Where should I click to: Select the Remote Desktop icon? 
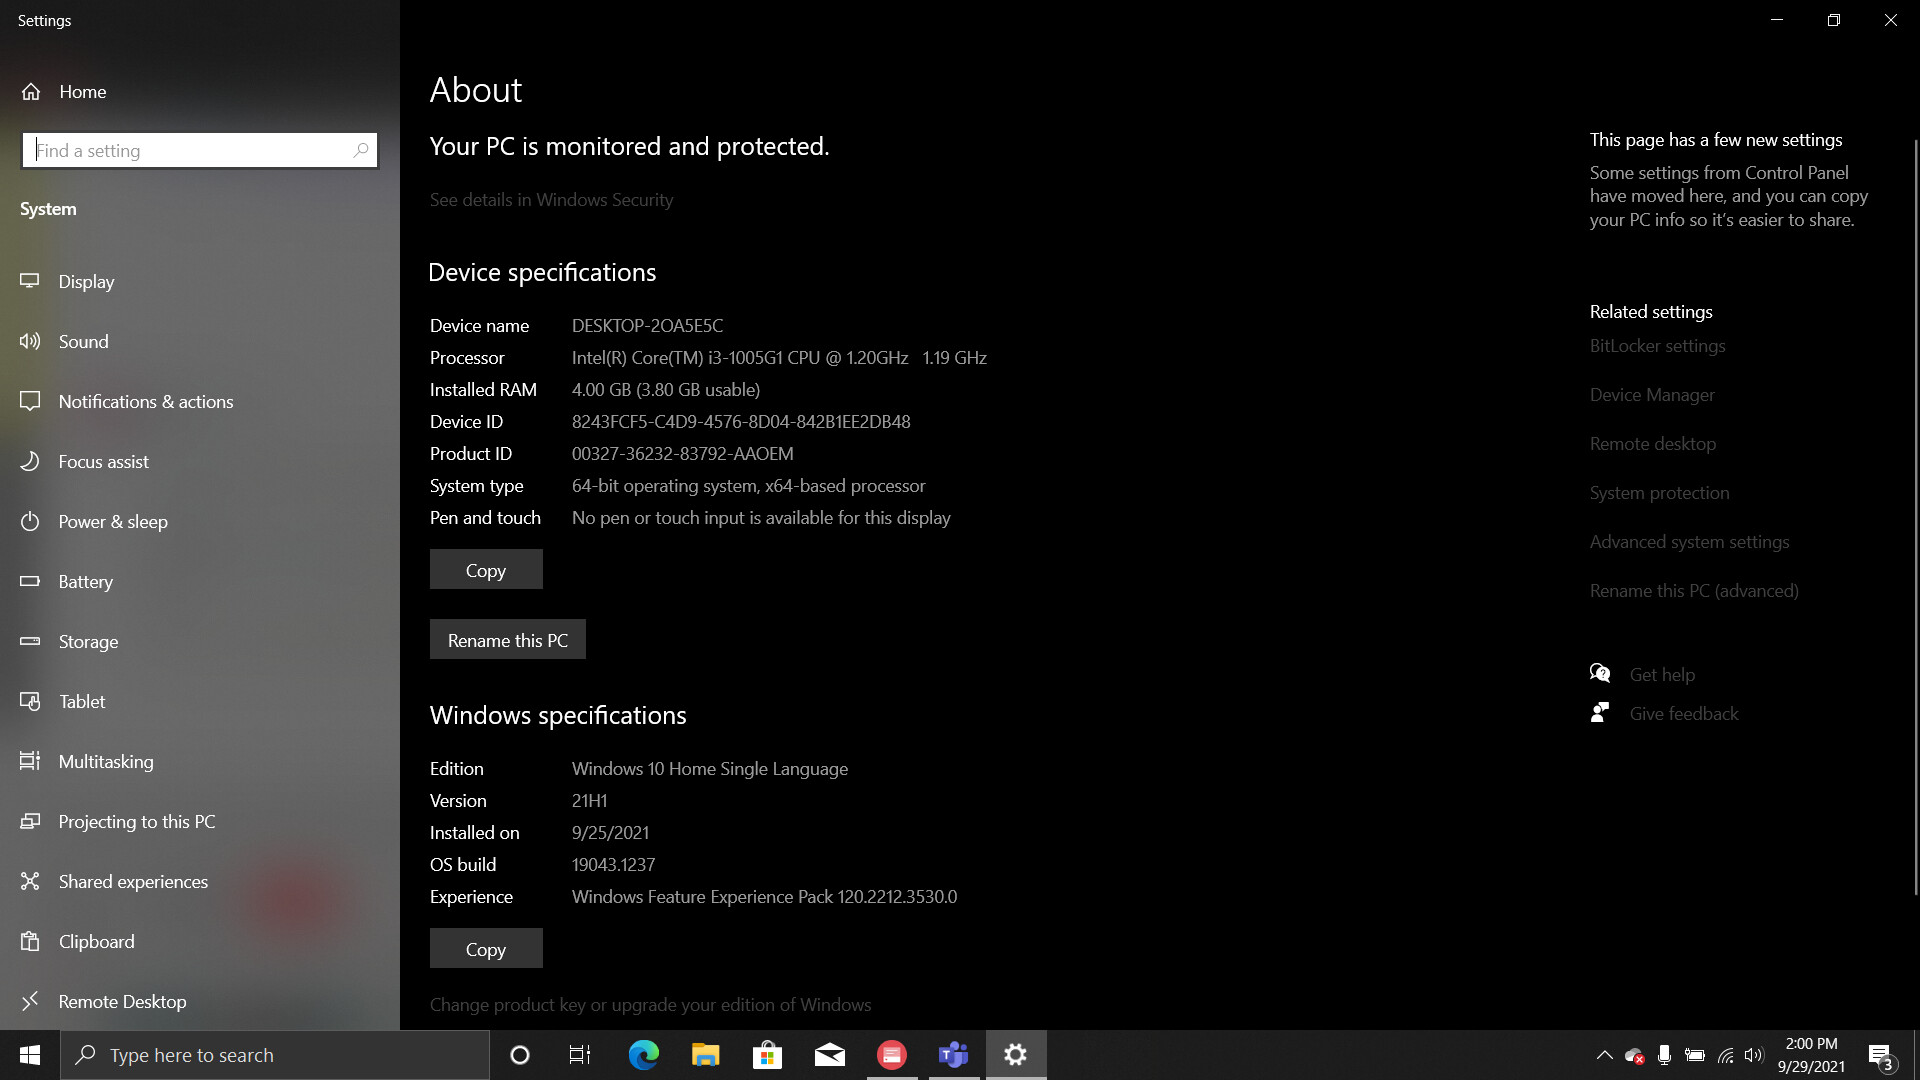(x=30, y=1001)
